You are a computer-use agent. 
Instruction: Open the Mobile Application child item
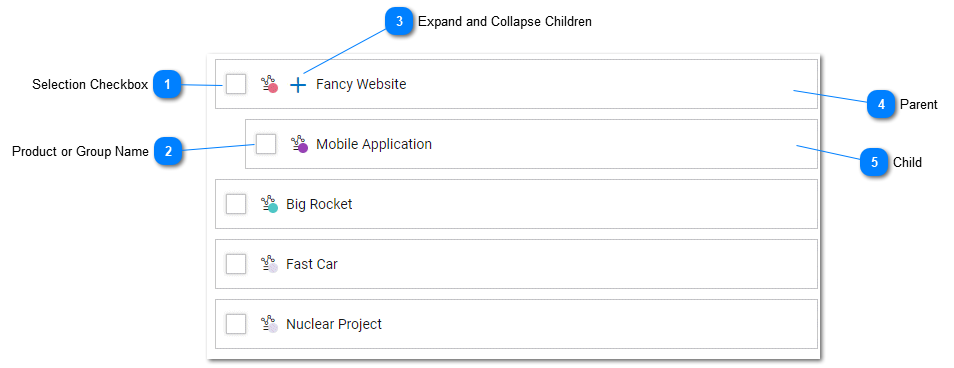pyautogui.click(x=531, y=144)
